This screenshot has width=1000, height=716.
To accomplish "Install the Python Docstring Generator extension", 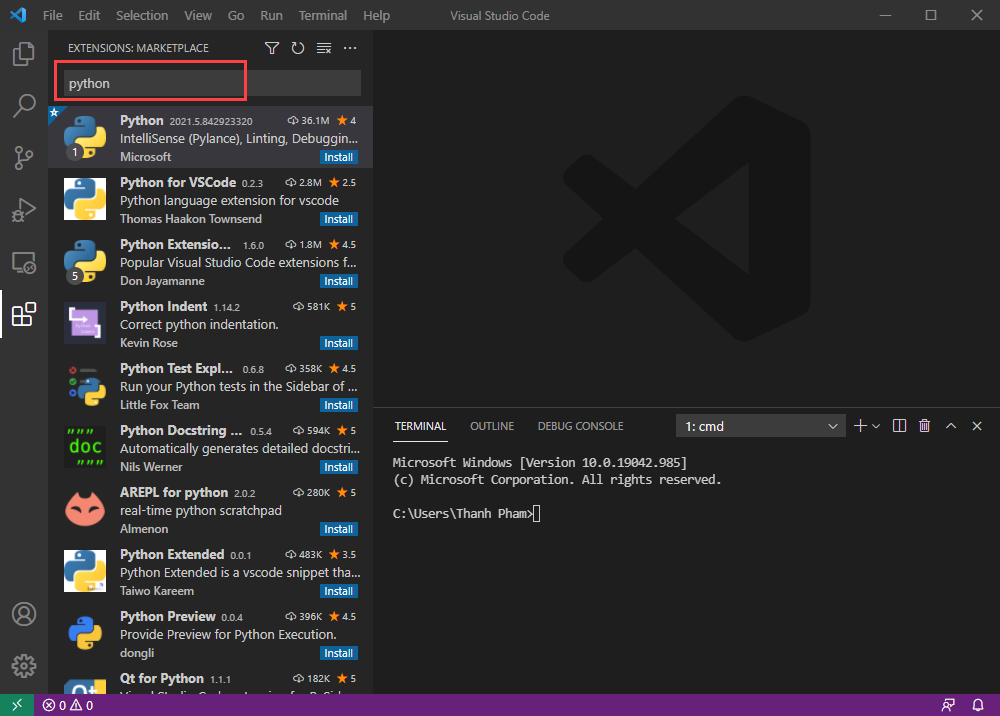I will (x=339, y=467).
